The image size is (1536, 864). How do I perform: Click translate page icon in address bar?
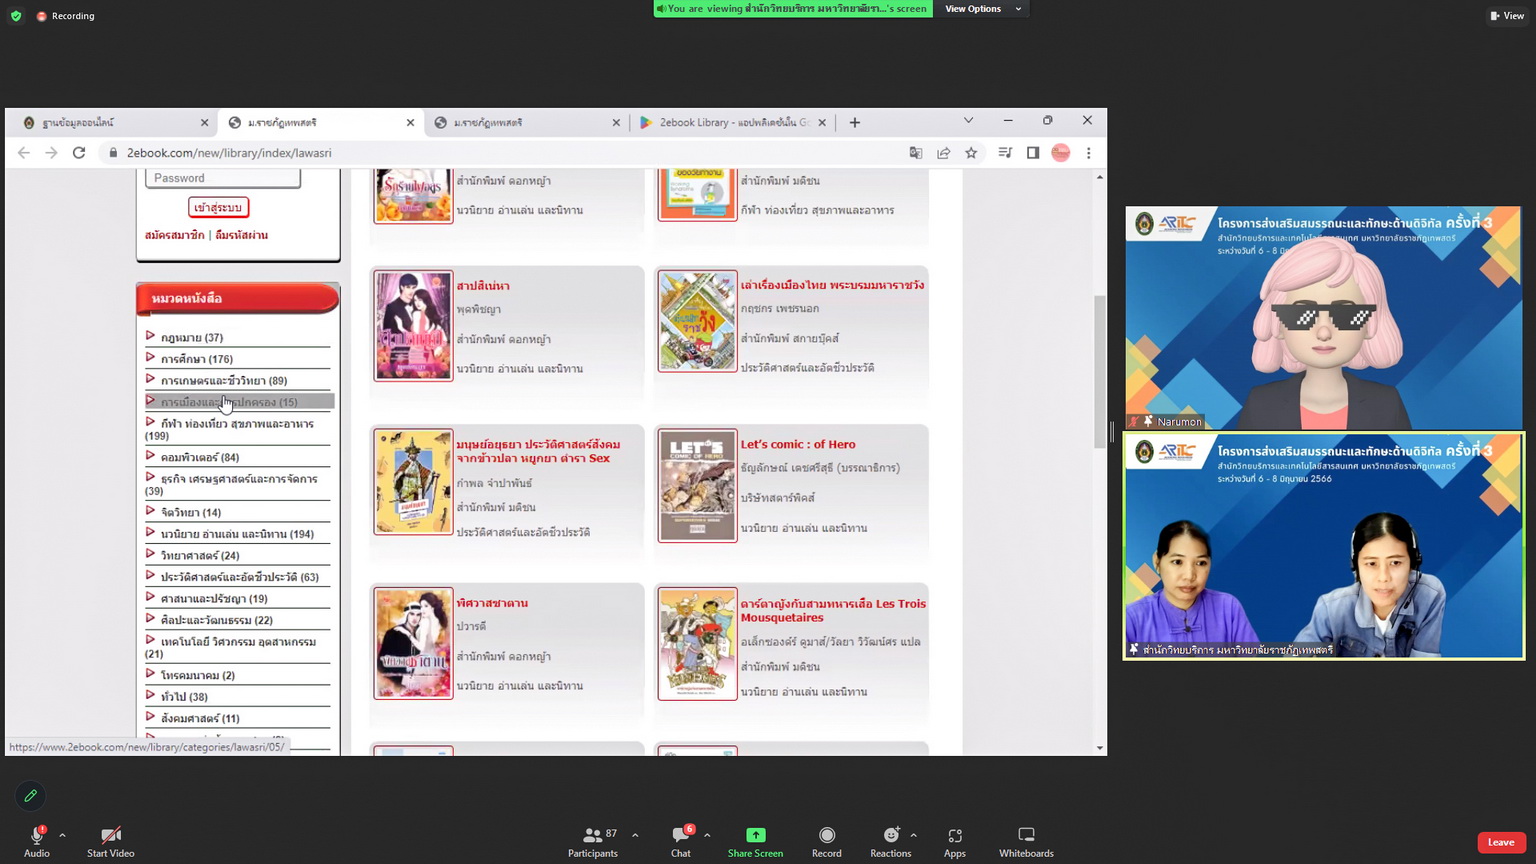pyautogui.click(x=915, y=153)
